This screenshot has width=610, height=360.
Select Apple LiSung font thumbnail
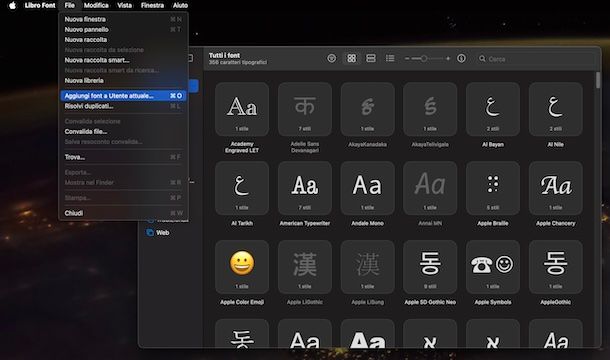point(367,267)
